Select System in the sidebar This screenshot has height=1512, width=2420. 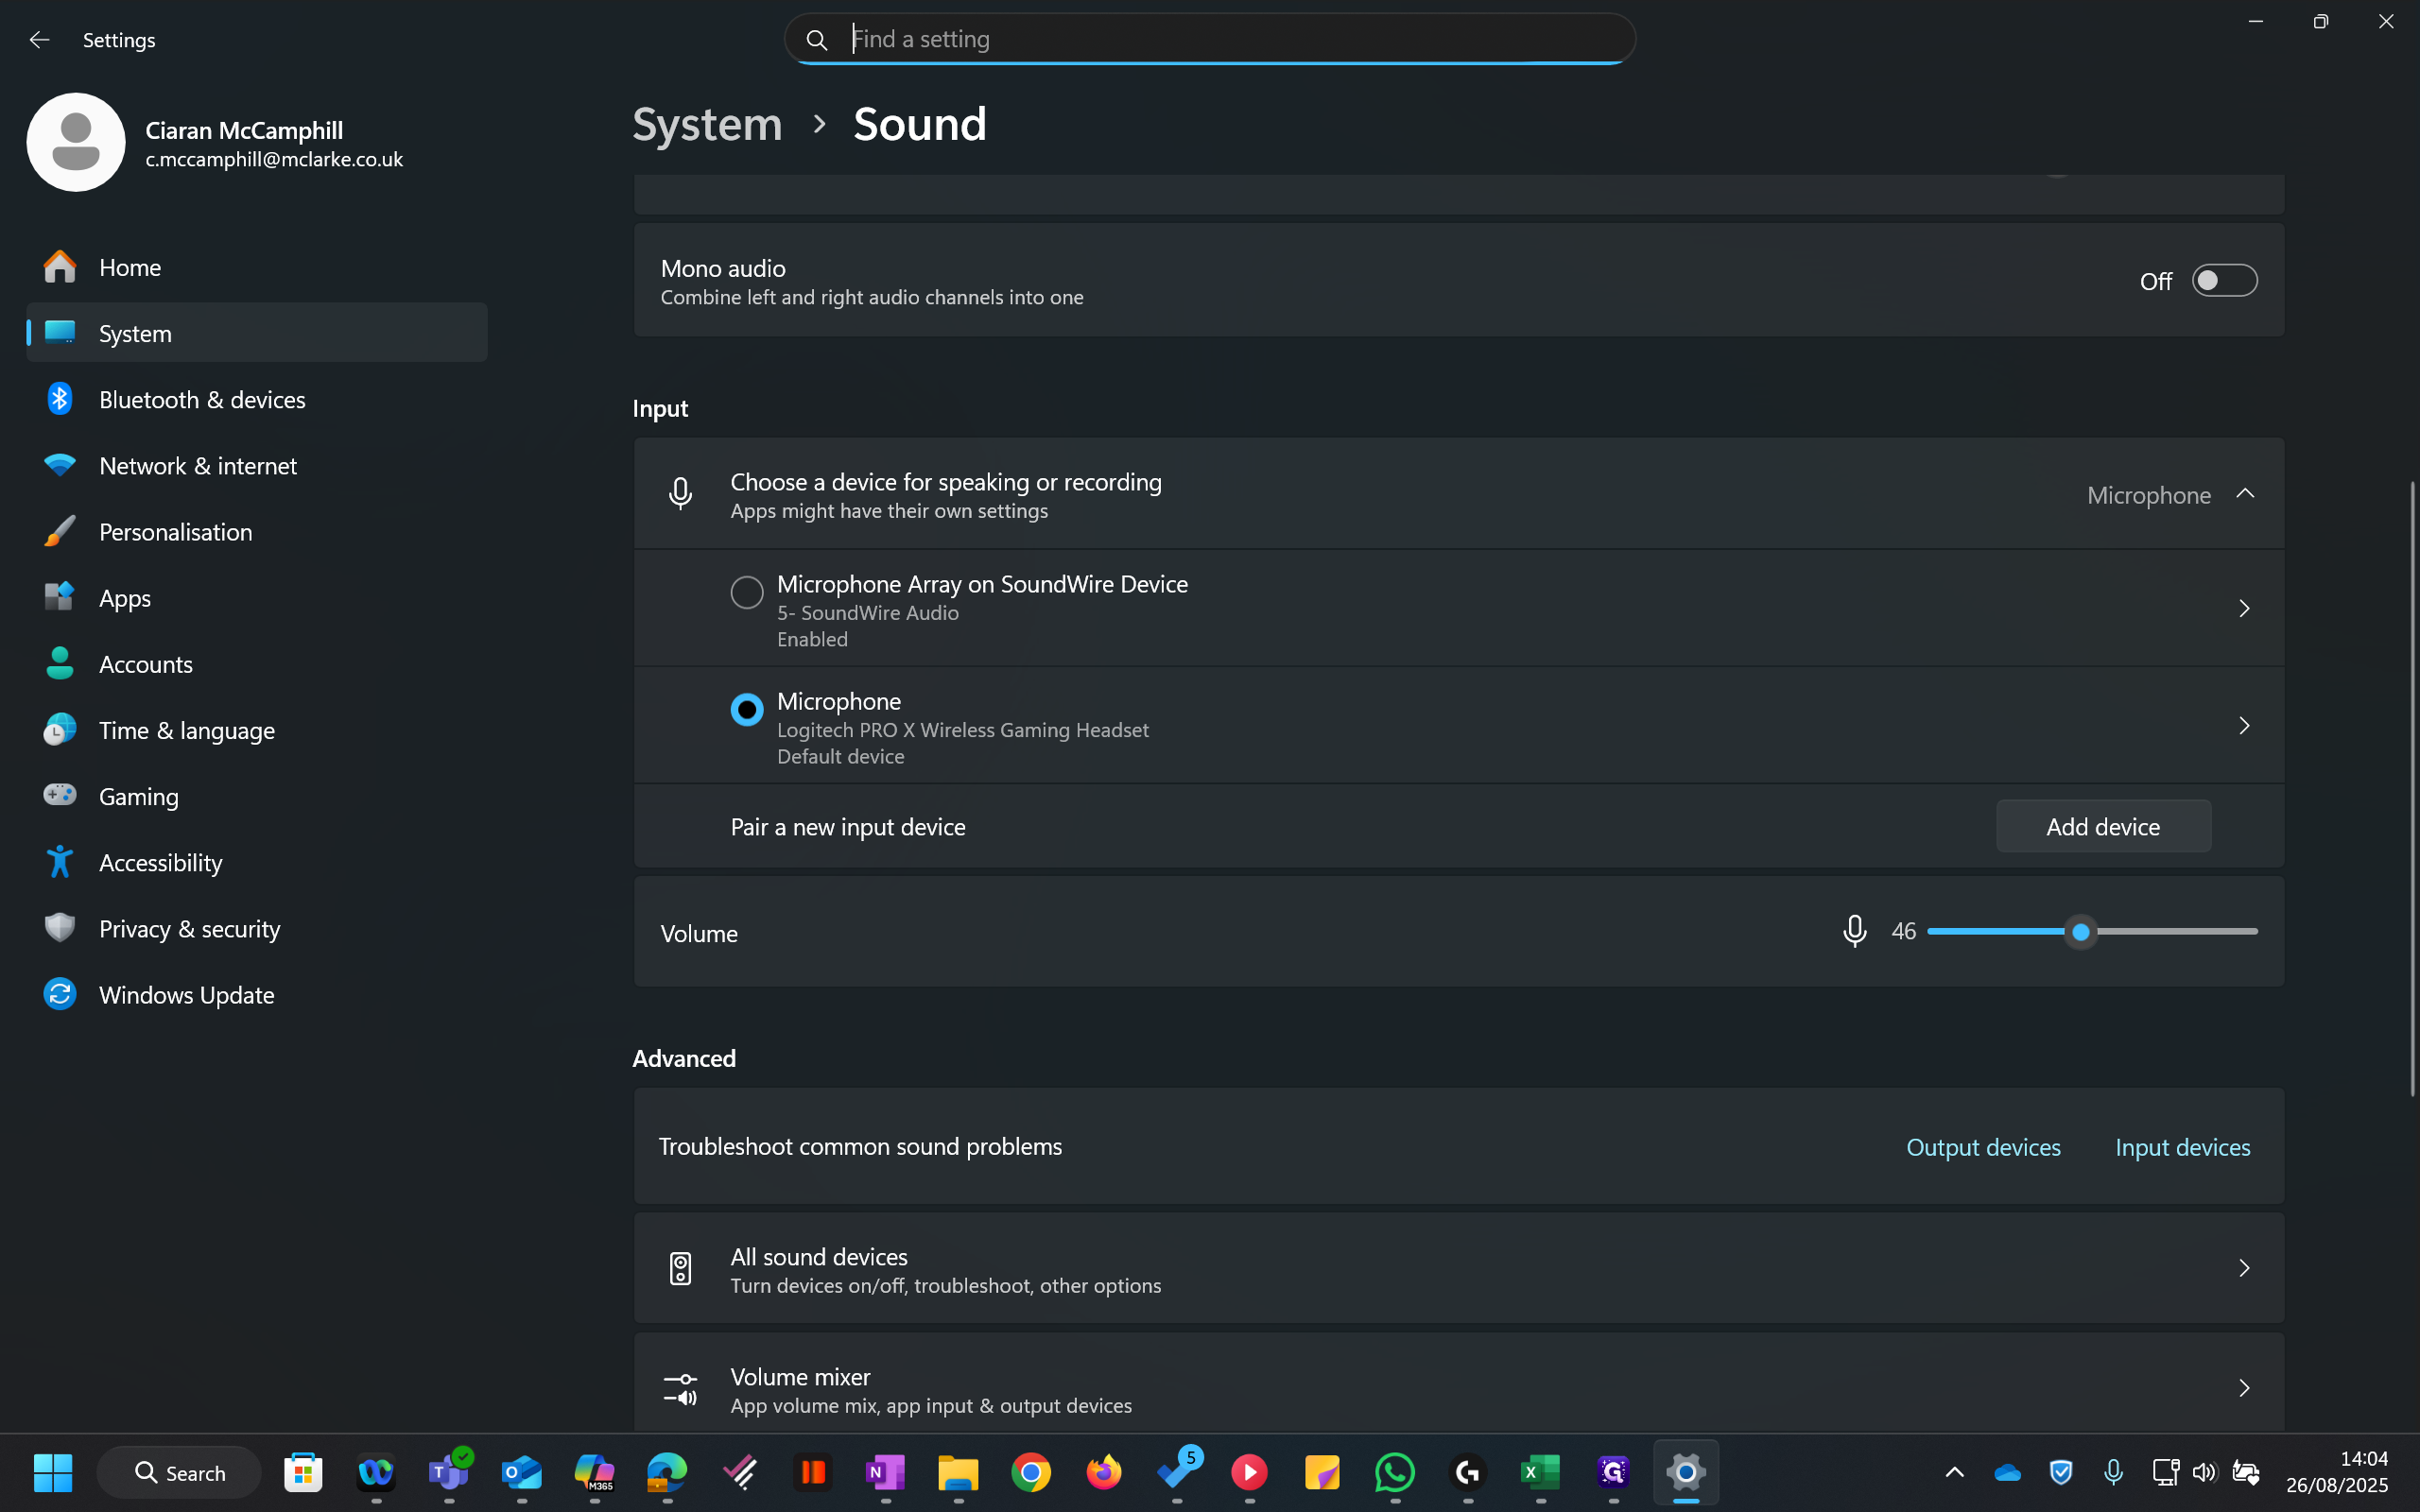(257, 333)
